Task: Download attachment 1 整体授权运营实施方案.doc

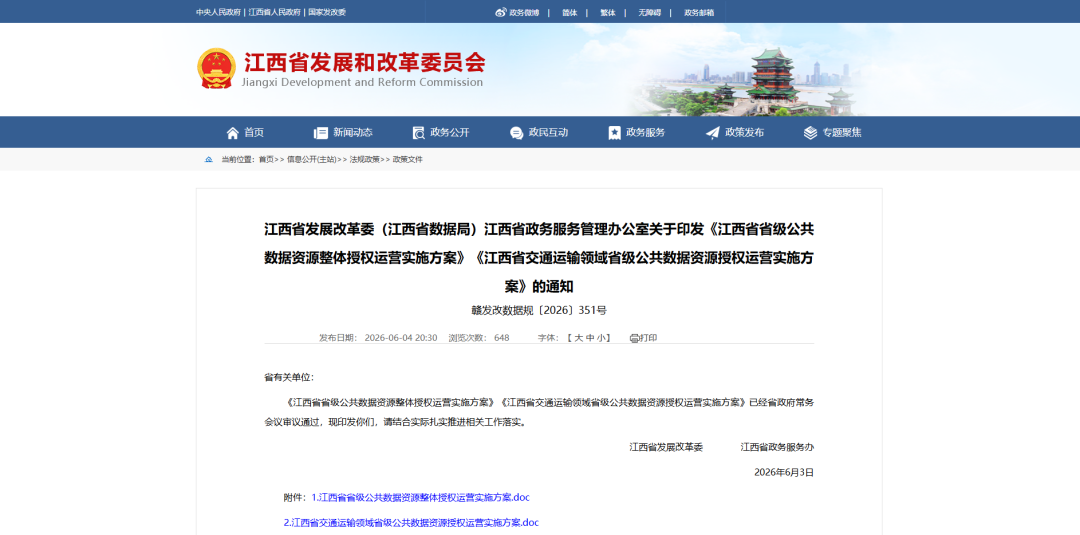Action: point(420,497)
